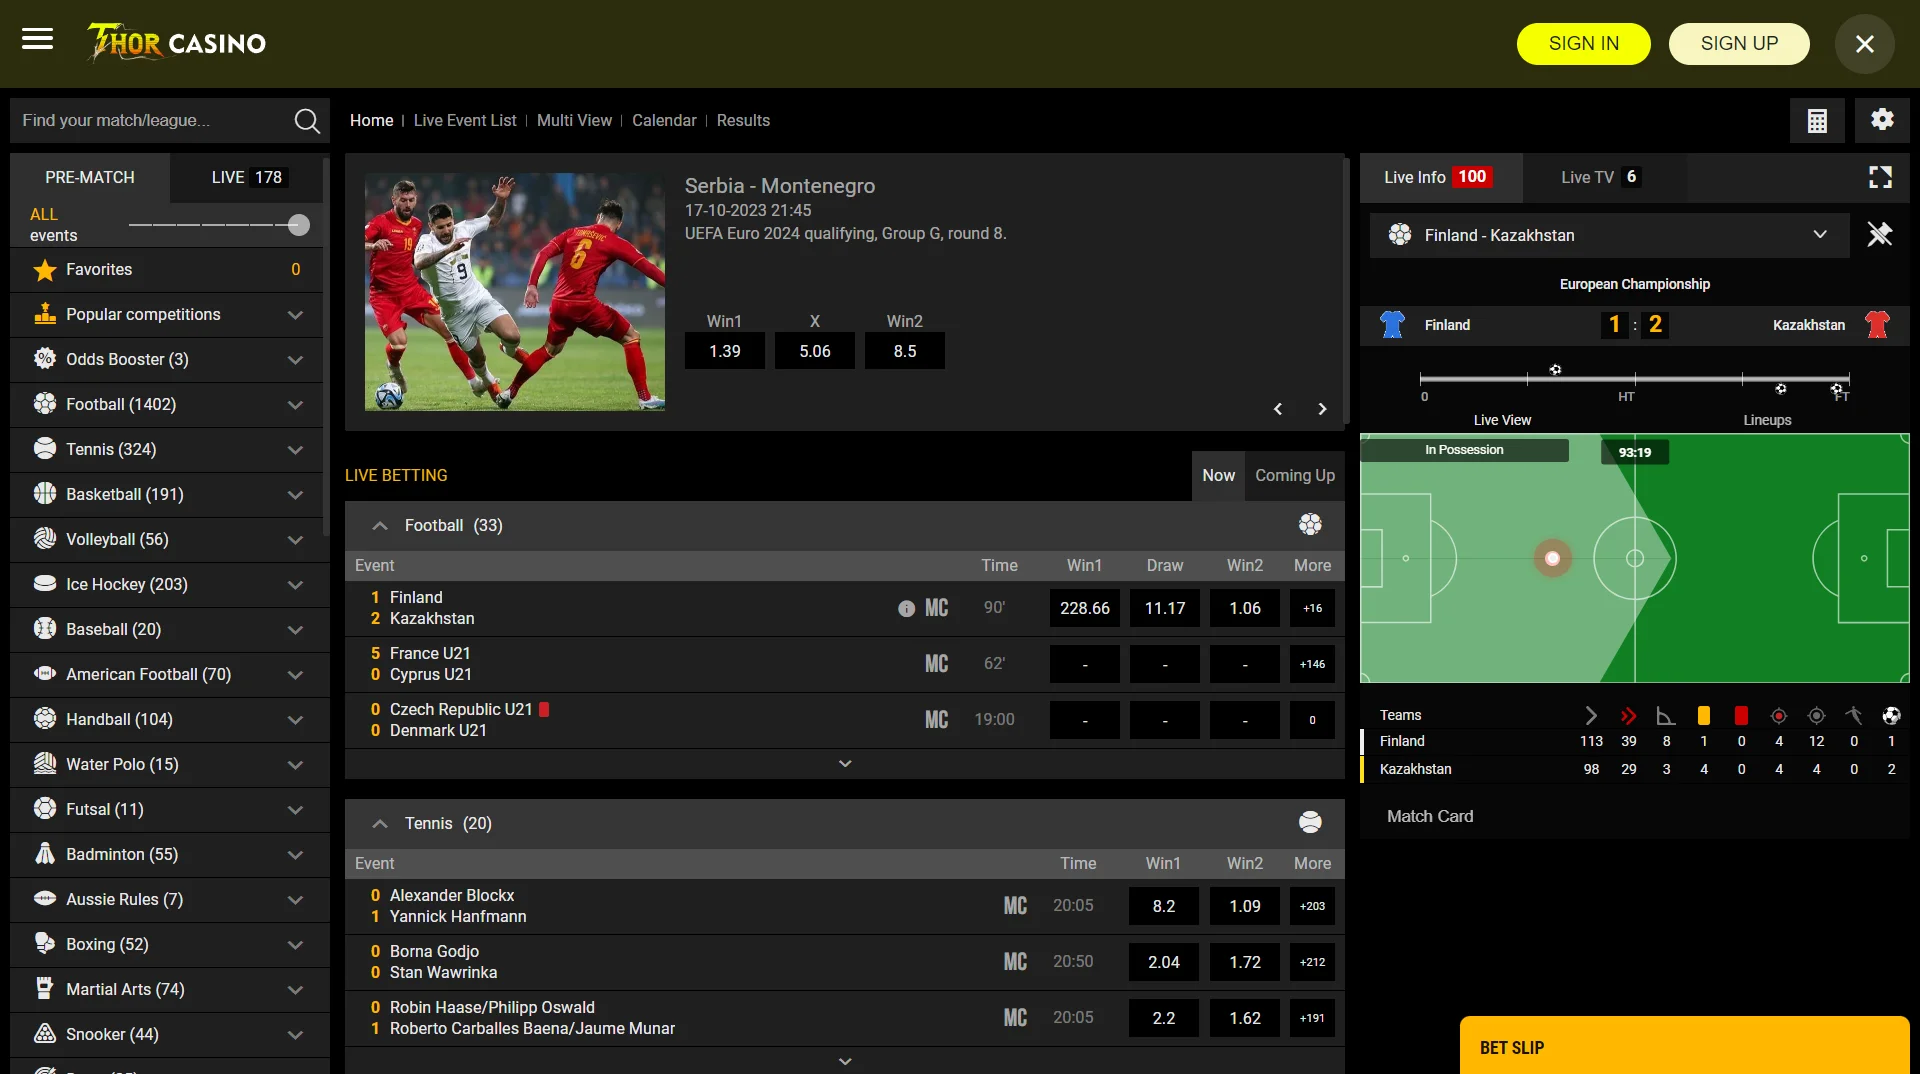Click the MC icon for France U21
The image size is (1920, 1074).
[x=936, y=664]
